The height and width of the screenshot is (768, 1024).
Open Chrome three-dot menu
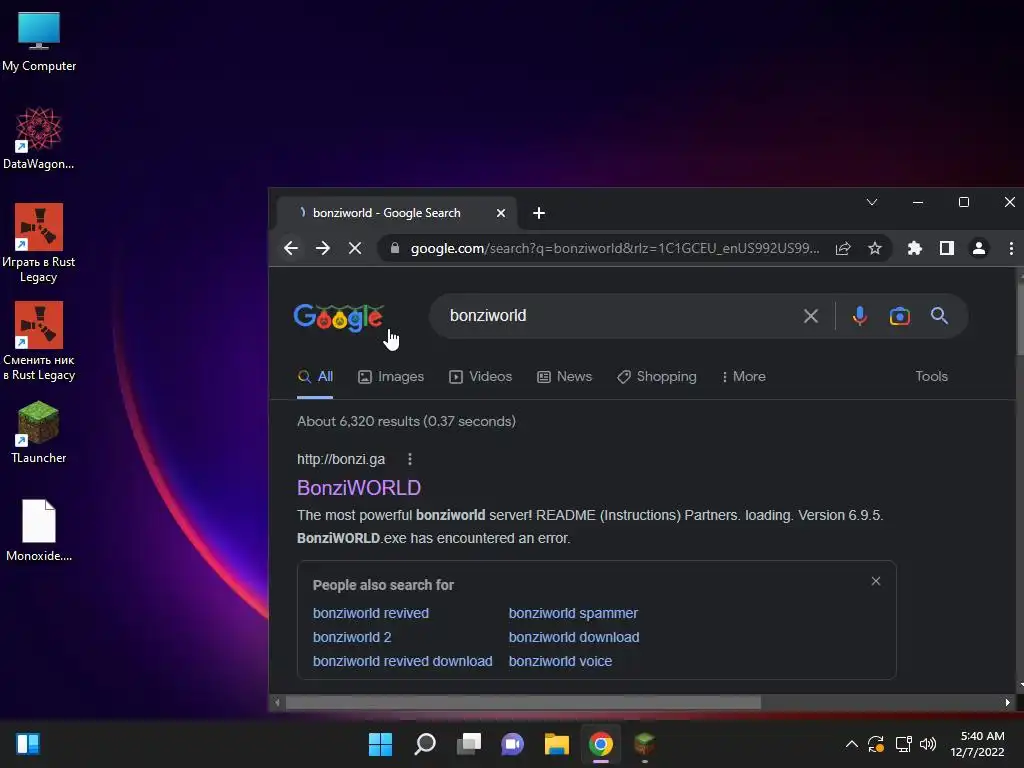1011,248
